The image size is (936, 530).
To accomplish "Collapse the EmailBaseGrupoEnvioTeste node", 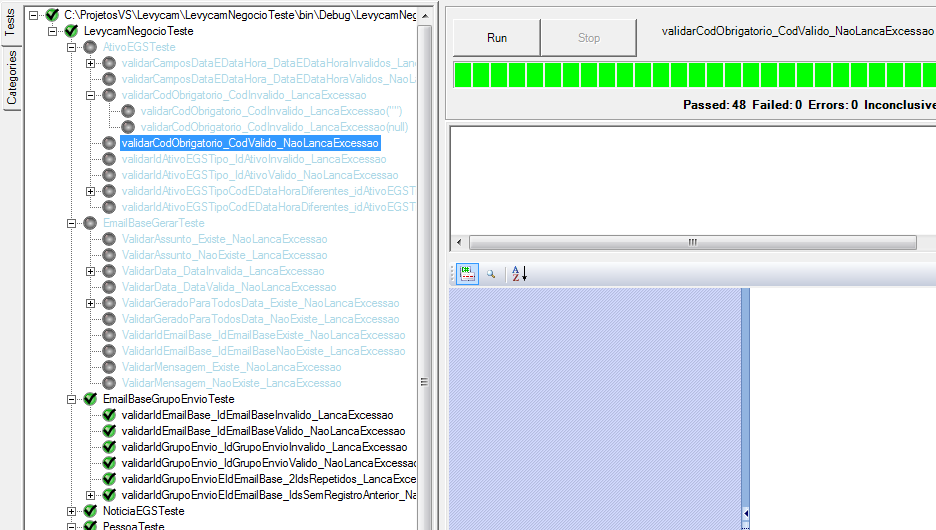I will click(72, 399).
